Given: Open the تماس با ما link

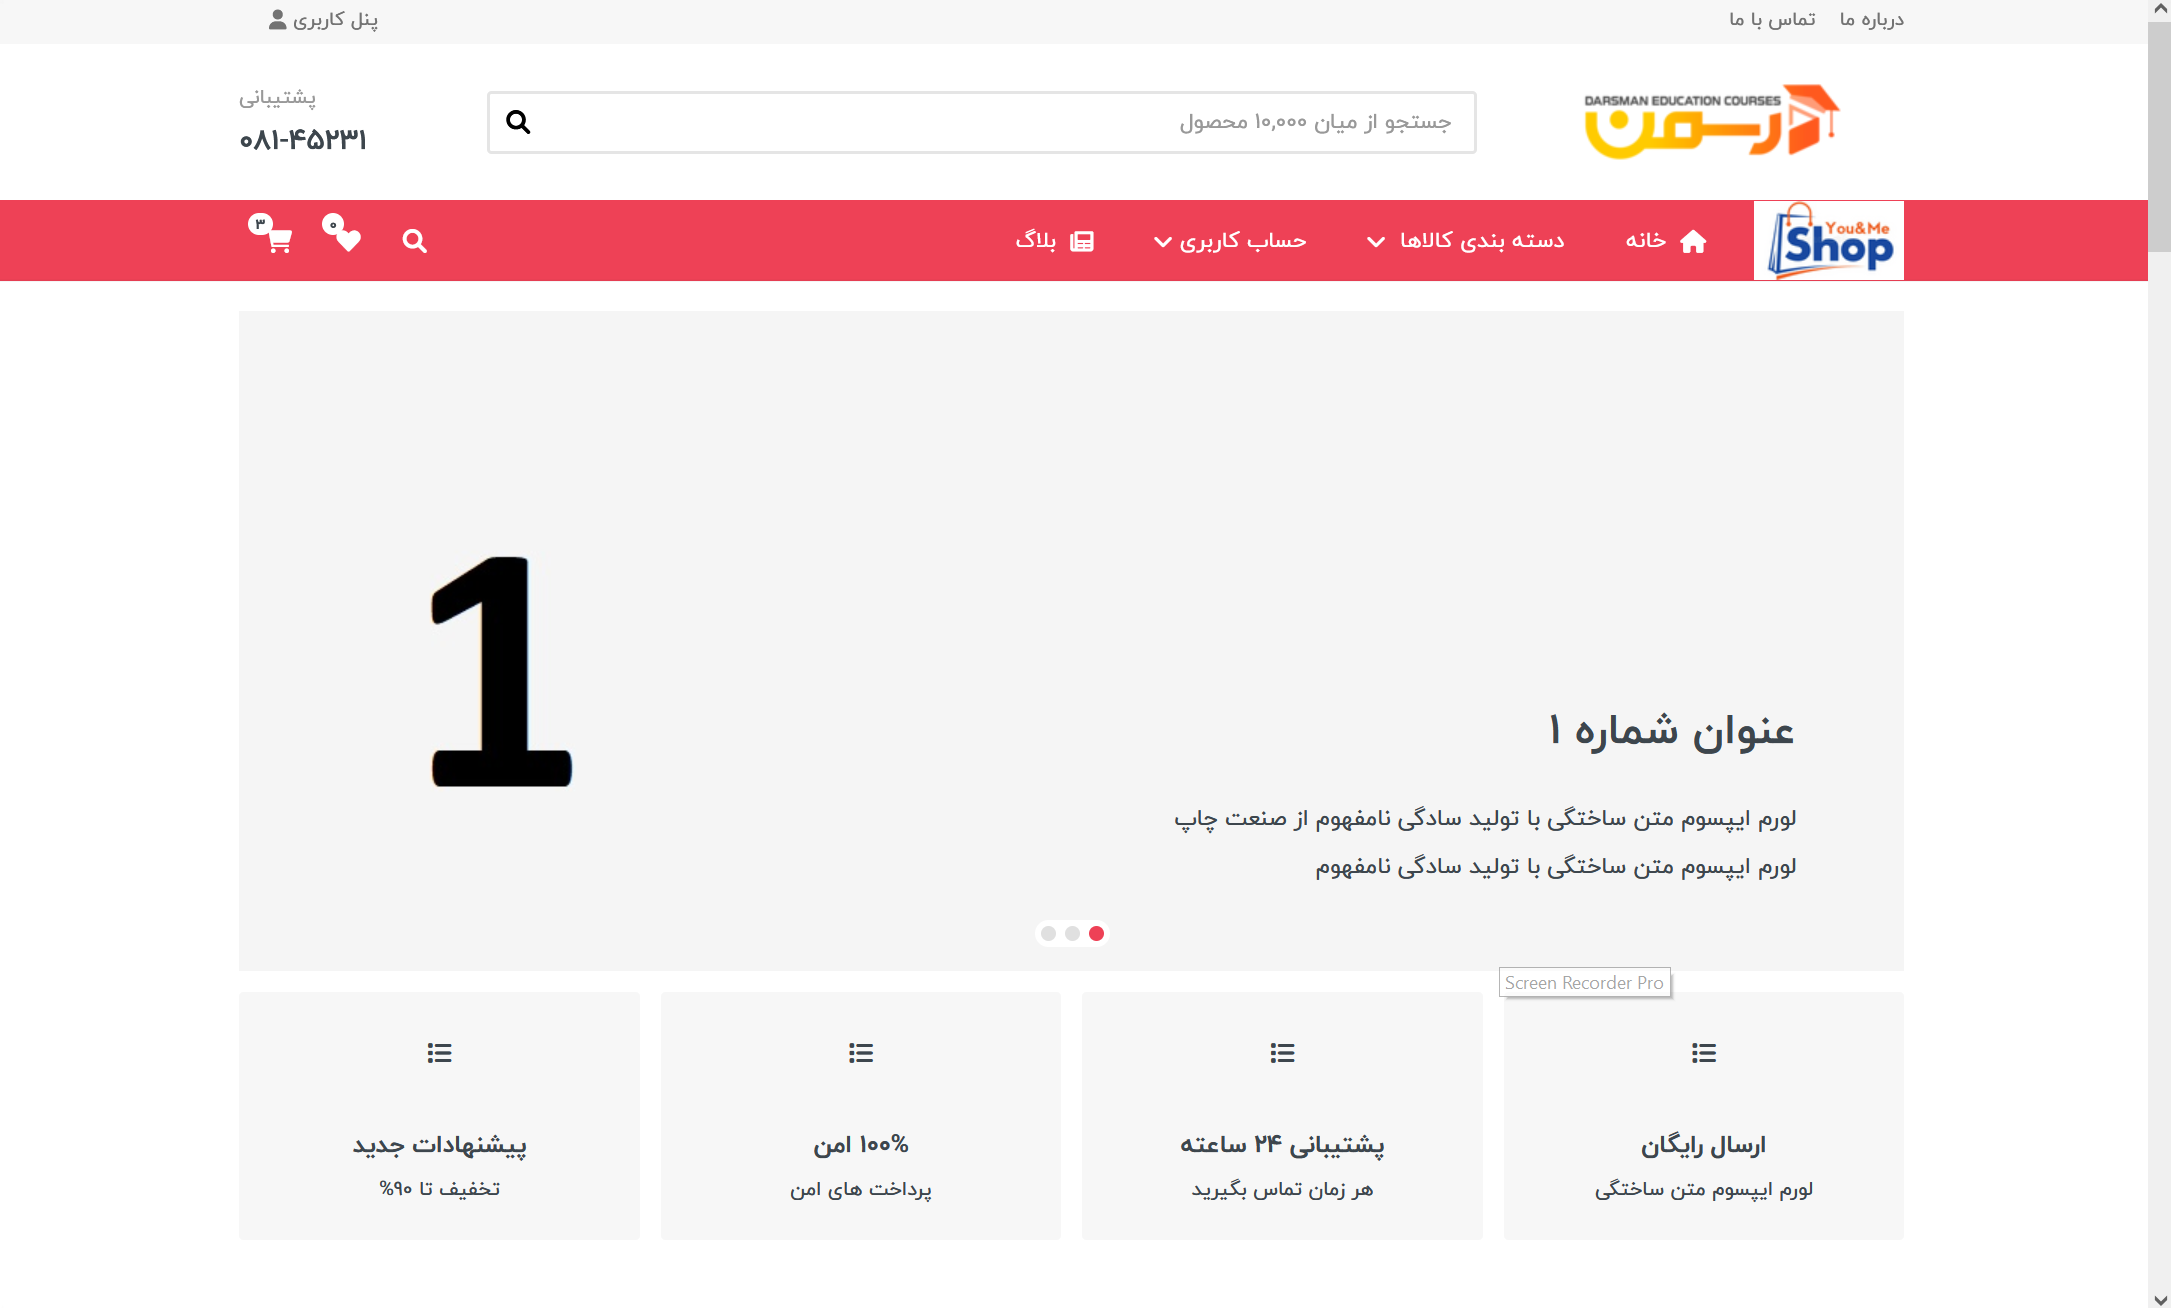Looking at the screenshot, I should point(1772,20).
